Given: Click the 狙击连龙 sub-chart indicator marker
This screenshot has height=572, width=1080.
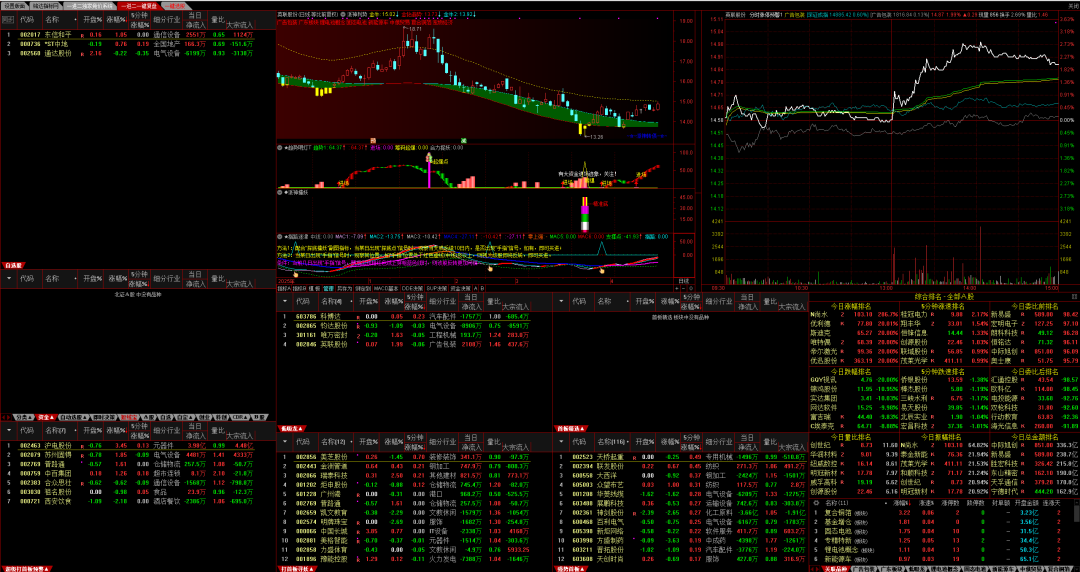Looking at the screenshot, I should (280, 236).
